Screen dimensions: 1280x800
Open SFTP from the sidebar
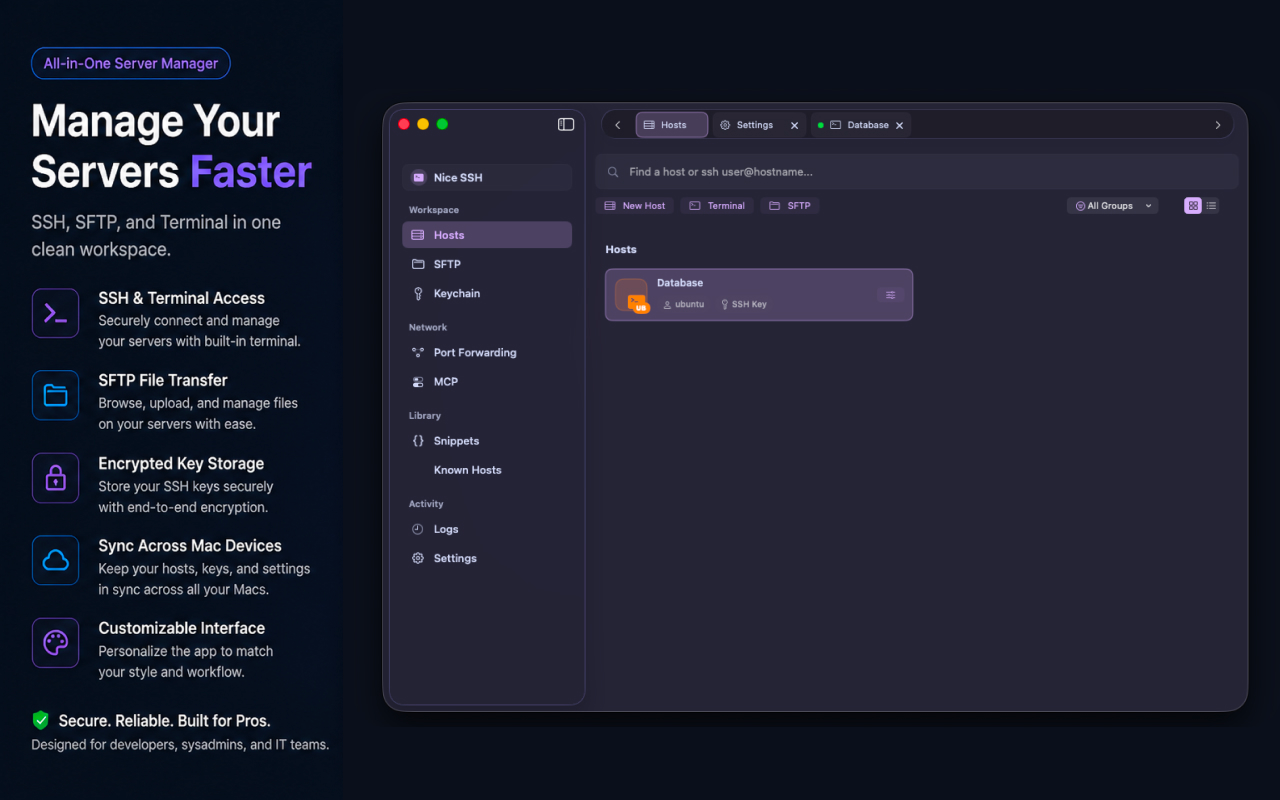point(487,264)
